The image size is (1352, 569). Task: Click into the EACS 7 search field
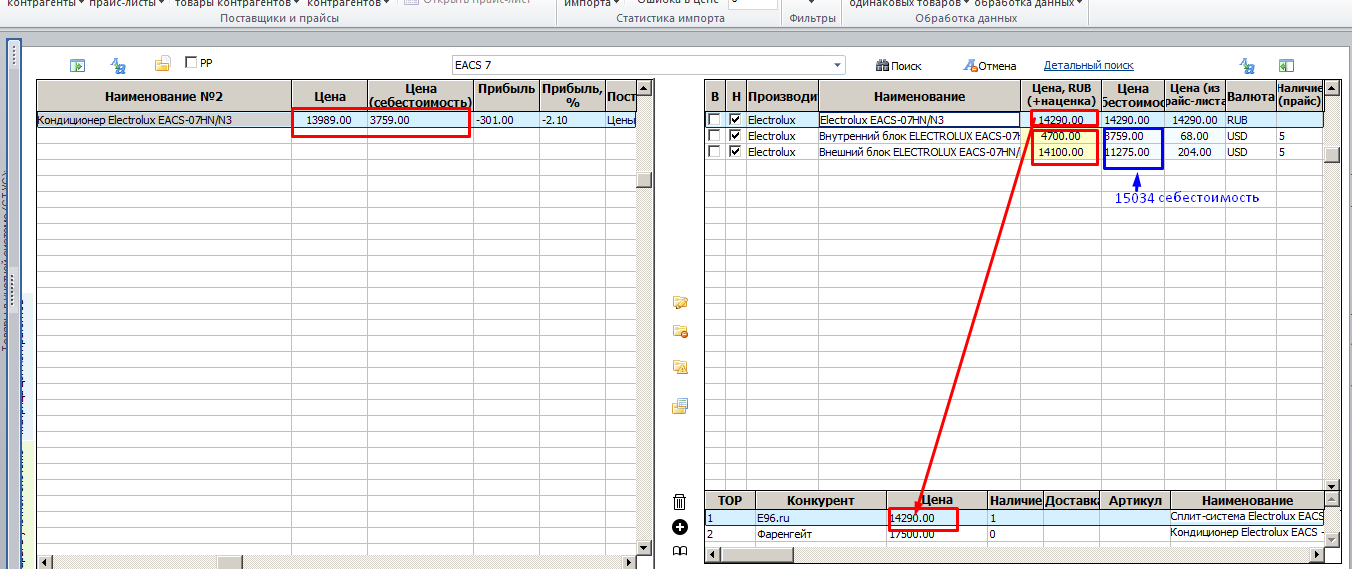tap(640, 66)
